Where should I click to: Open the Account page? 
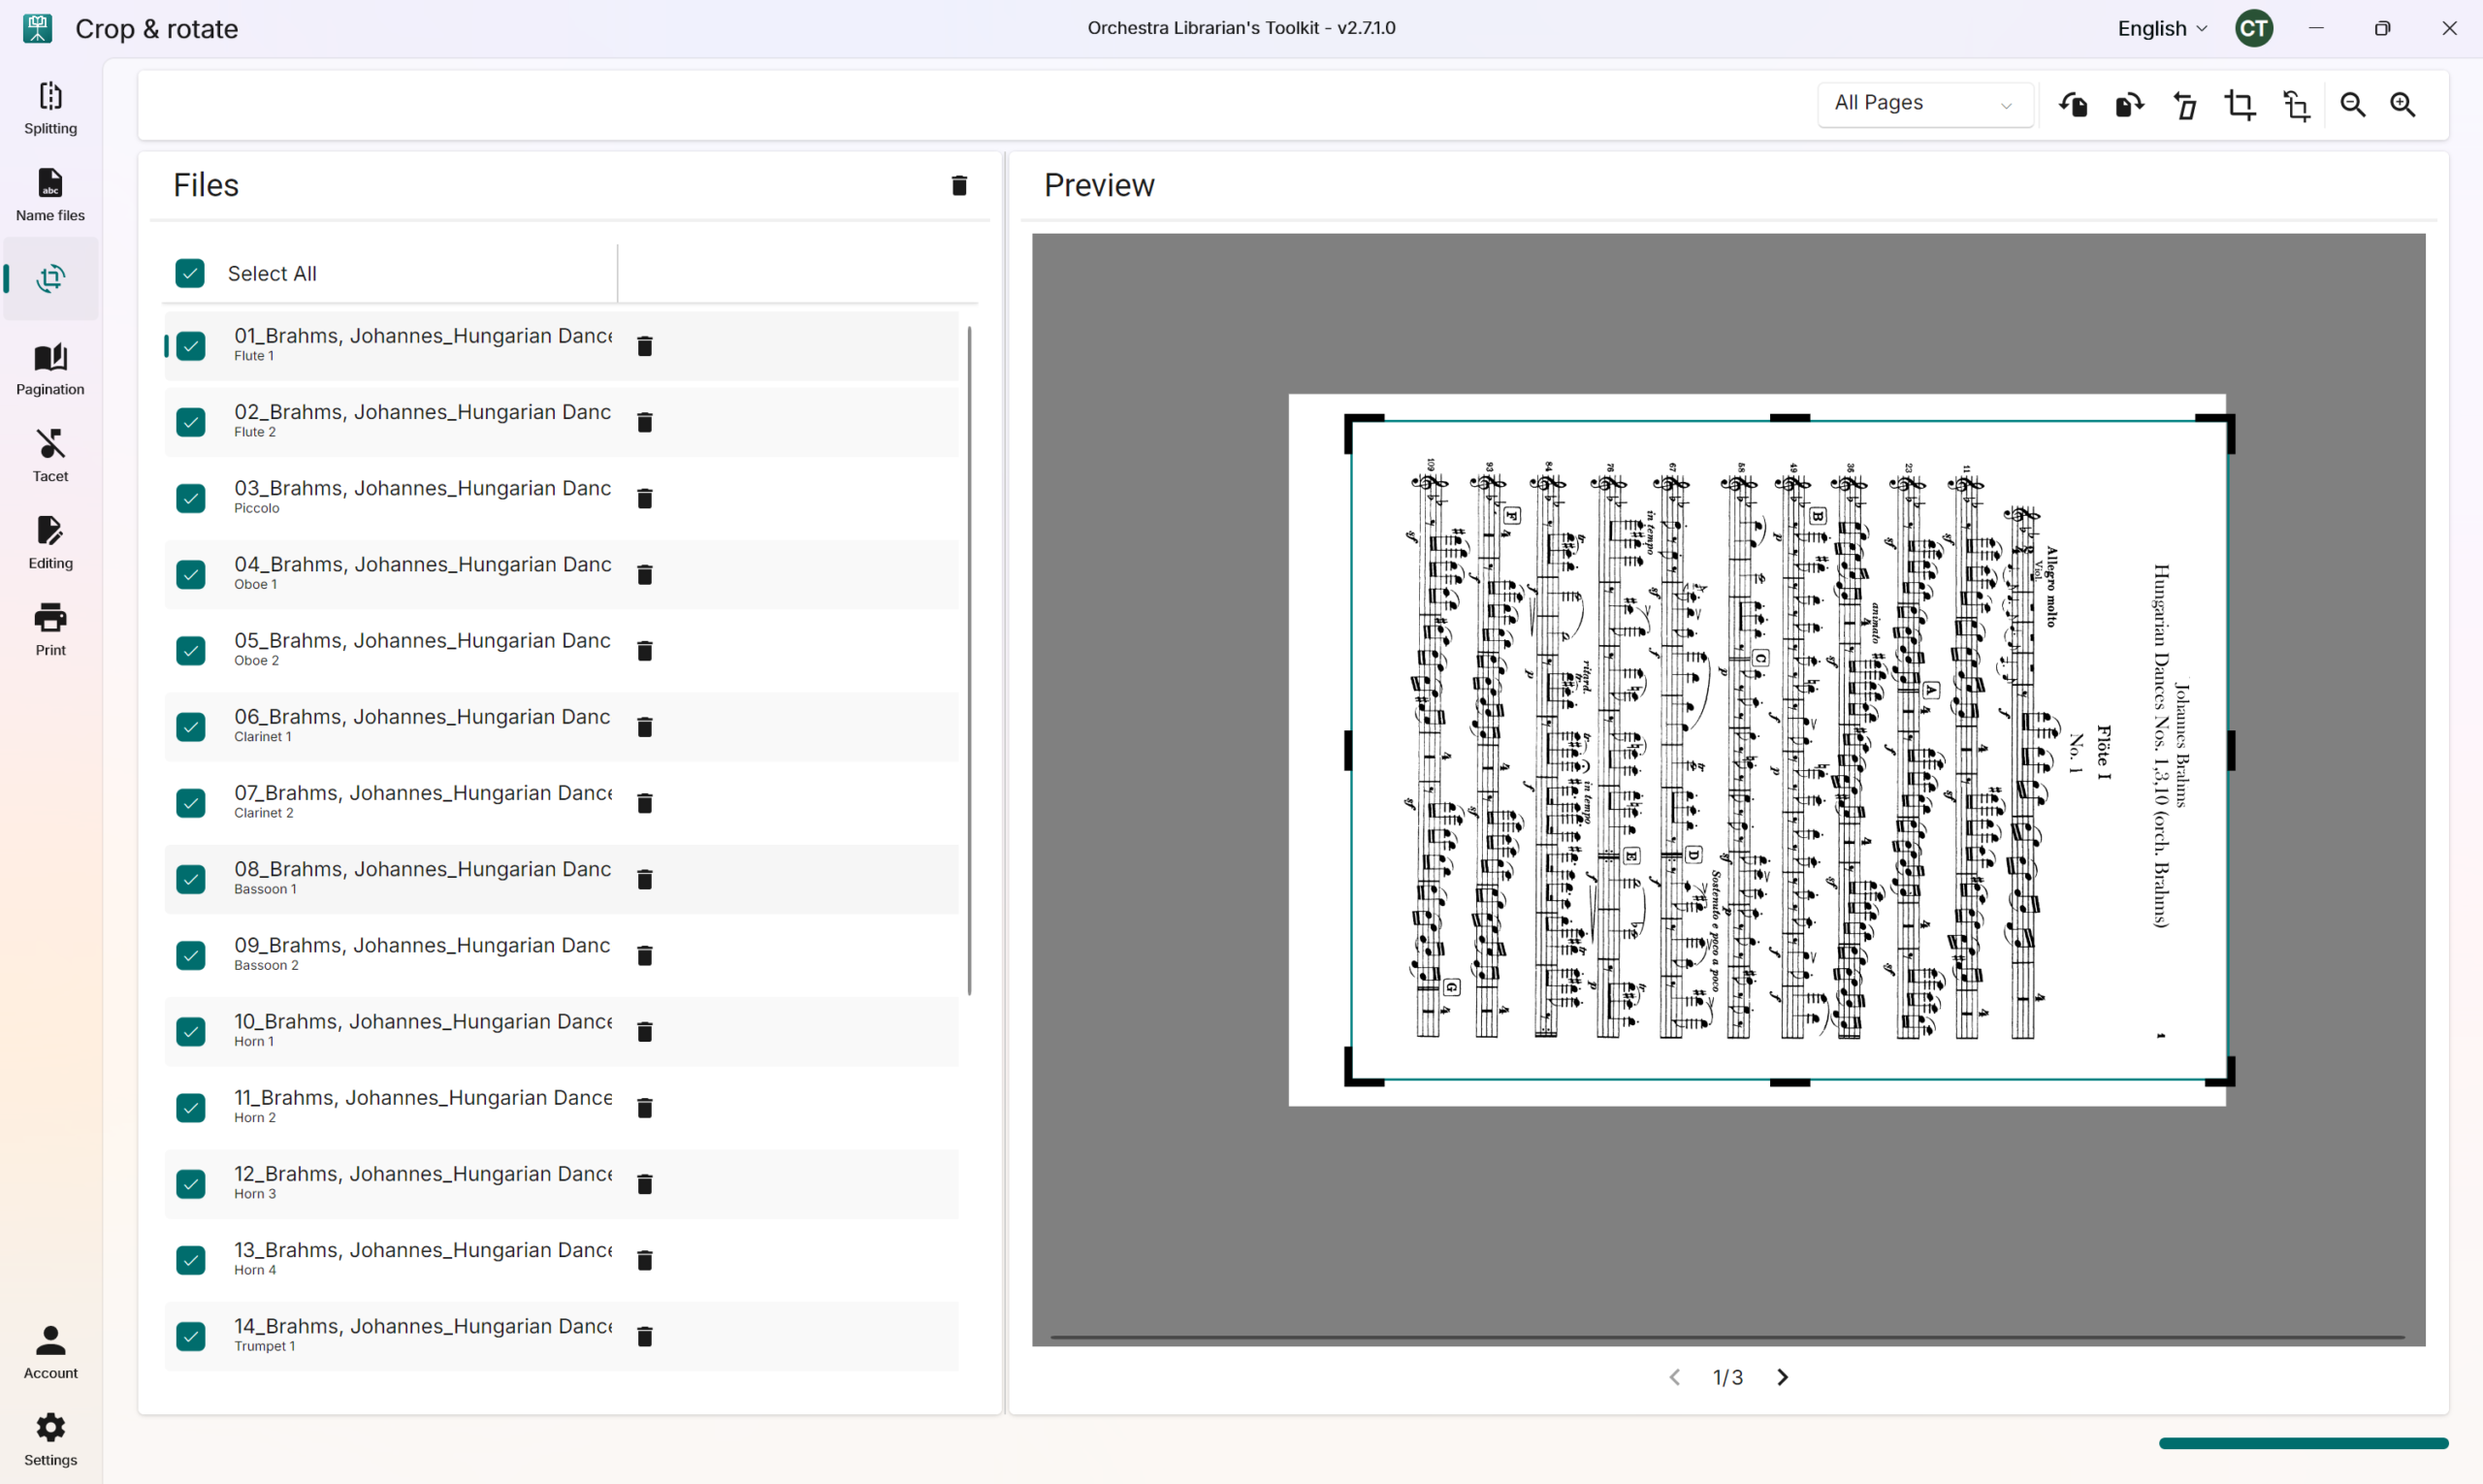[x=50, y=1352]
